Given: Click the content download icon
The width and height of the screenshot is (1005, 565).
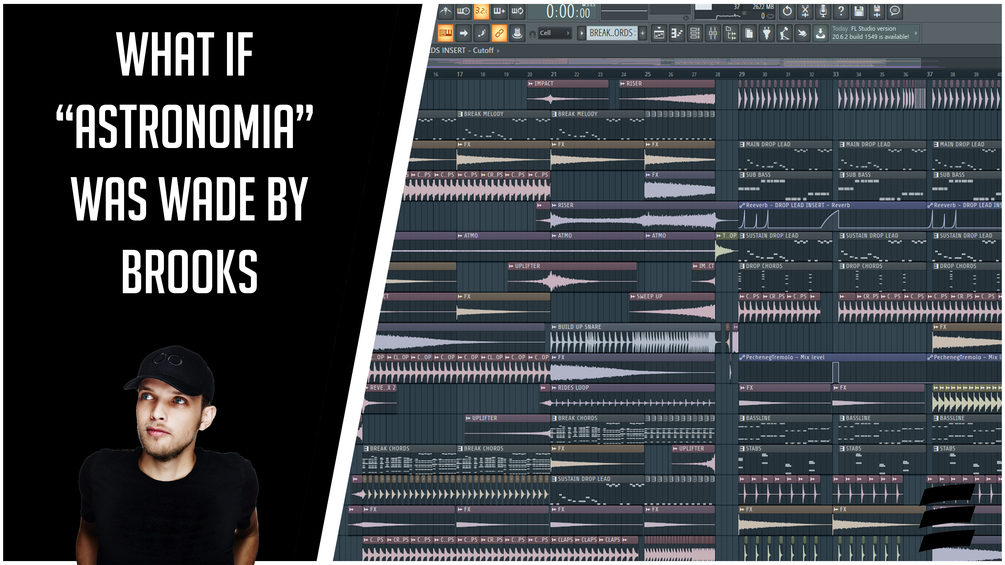Looking at the screenshot, I should point(820,33).
